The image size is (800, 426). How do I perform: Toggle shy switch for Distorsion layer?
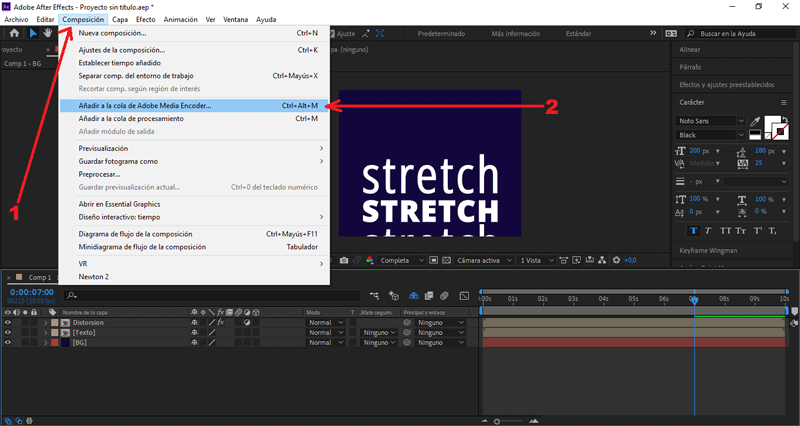pyautogui.click(x=194, y=322)
